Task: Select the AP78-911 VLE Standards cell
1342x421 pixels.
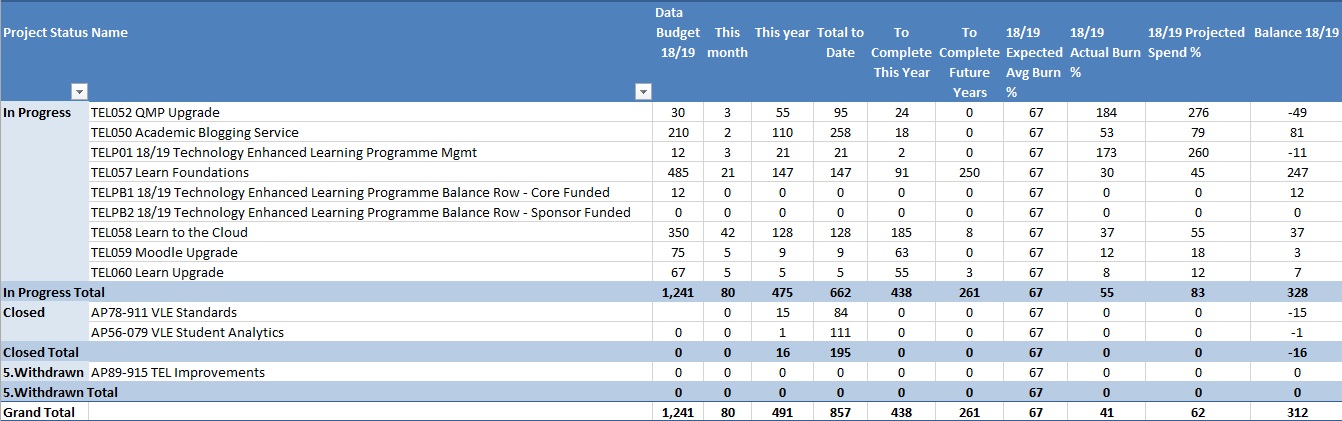Action: [x=163, y=312]
